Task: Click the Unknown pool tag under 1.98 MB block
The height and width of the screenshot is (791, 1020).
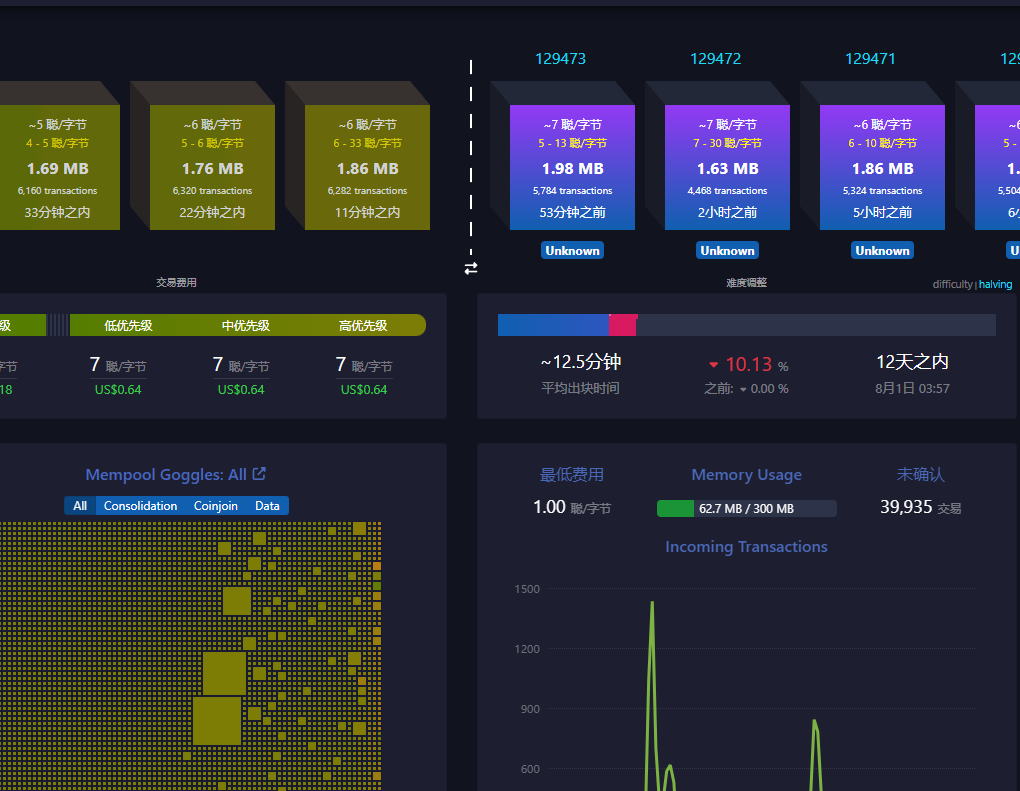Action: point(572,250)
